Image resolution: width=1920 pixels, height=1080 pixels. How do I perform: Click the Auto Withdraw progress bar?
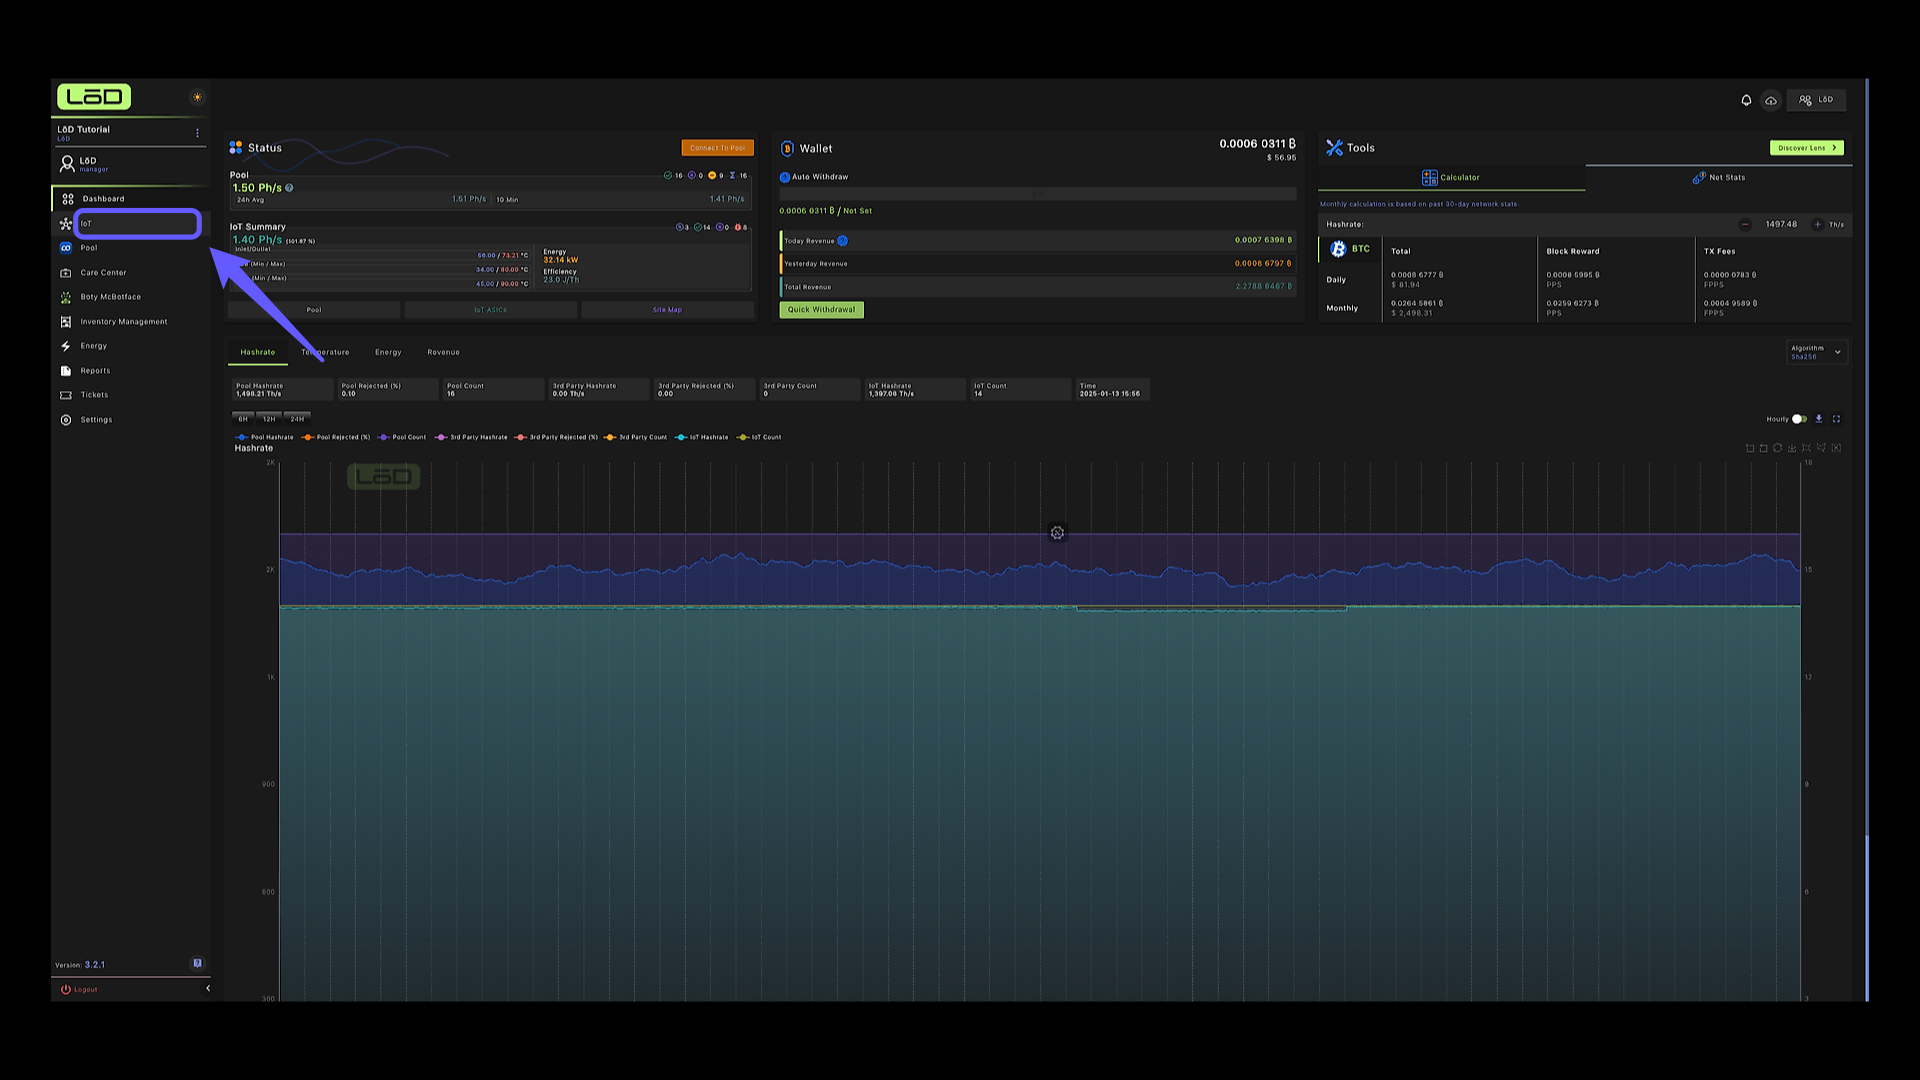[1038, 194]
